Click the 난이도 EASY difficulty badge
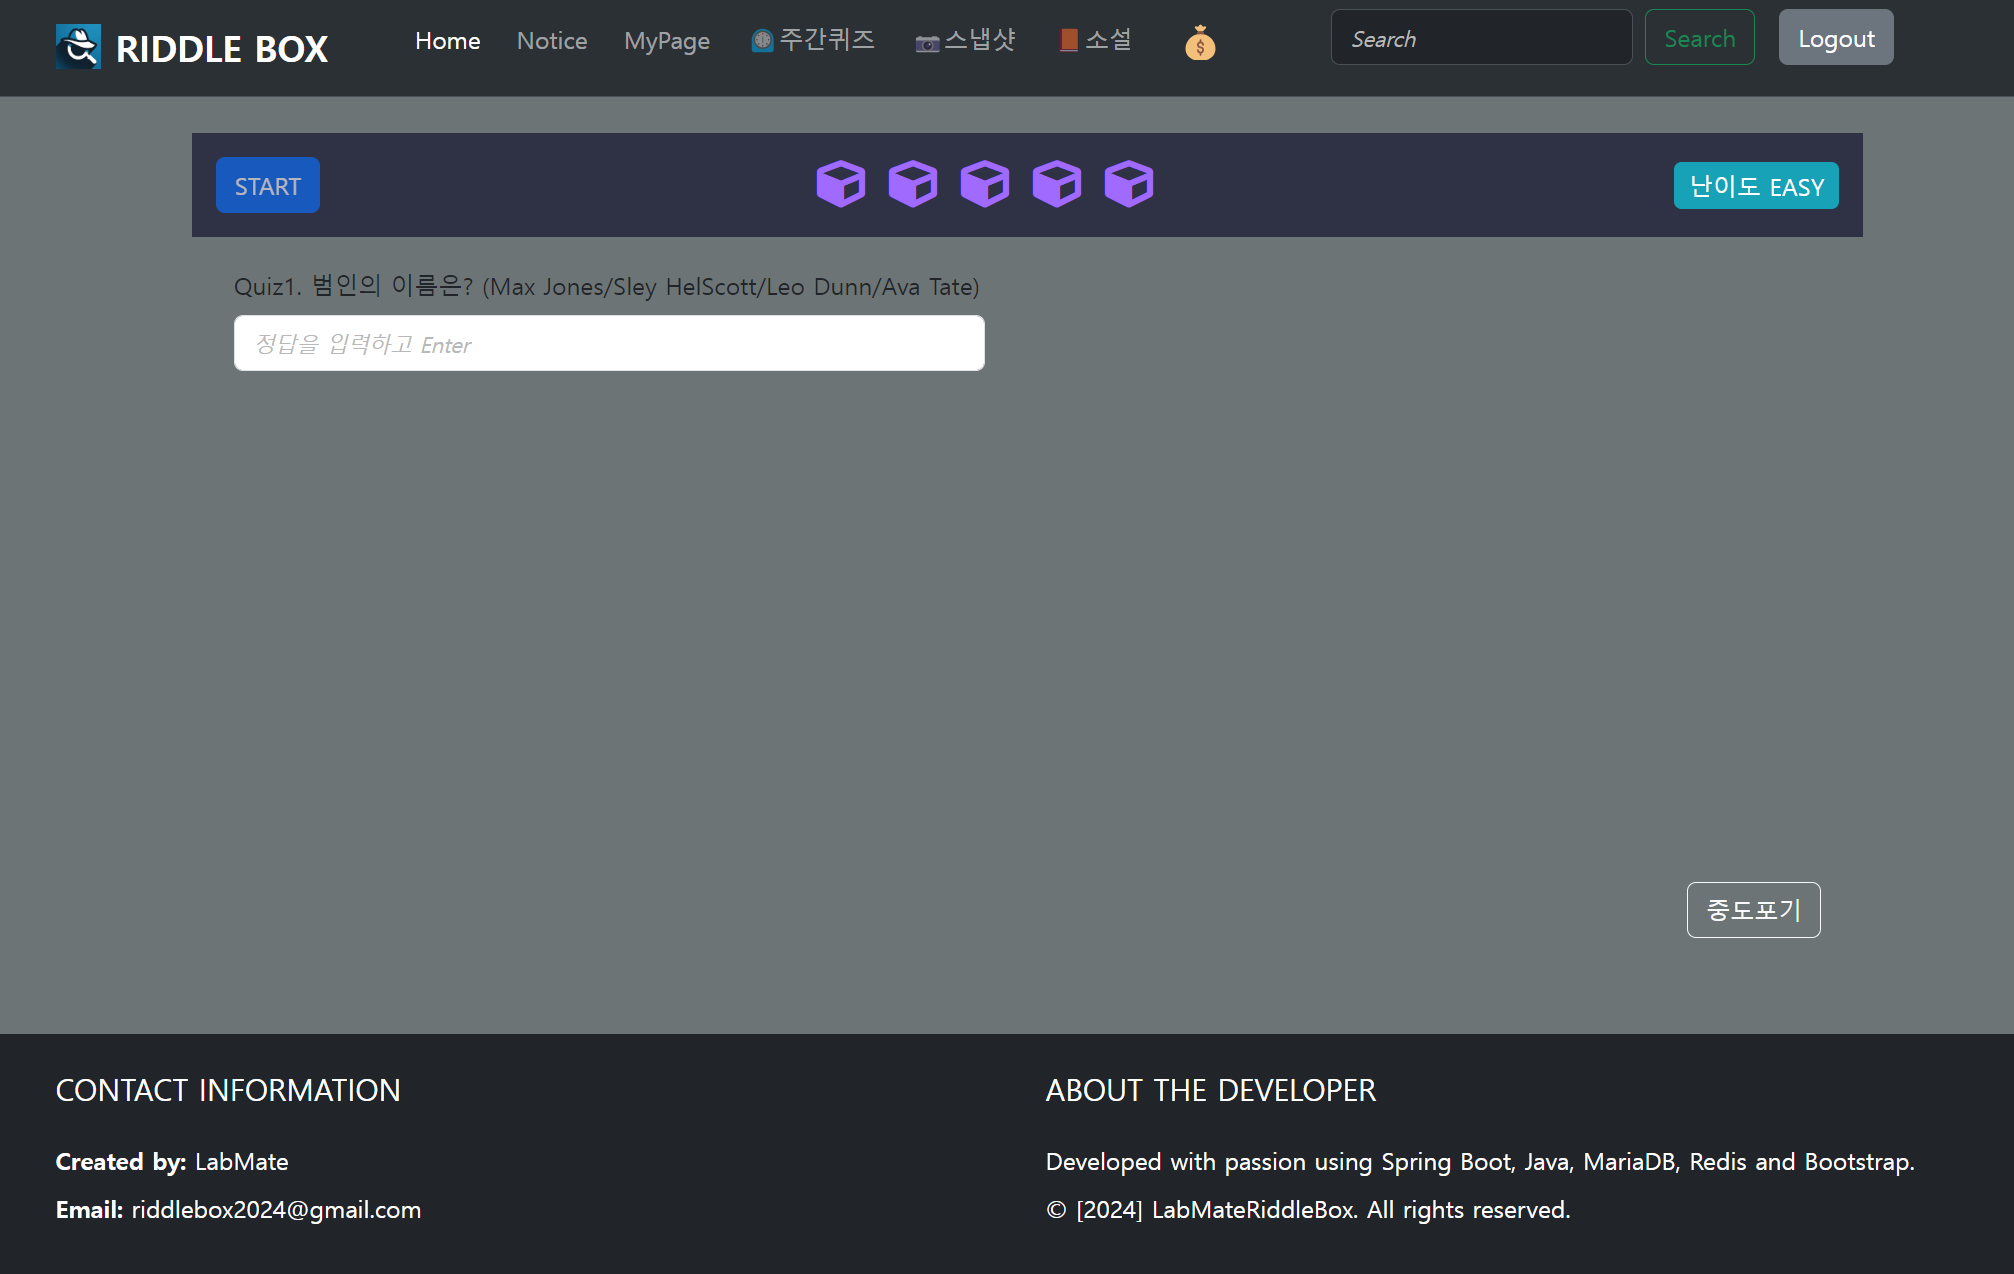The width and height of the screenshot is (2014, 1274). click(x=1755, y=186)
